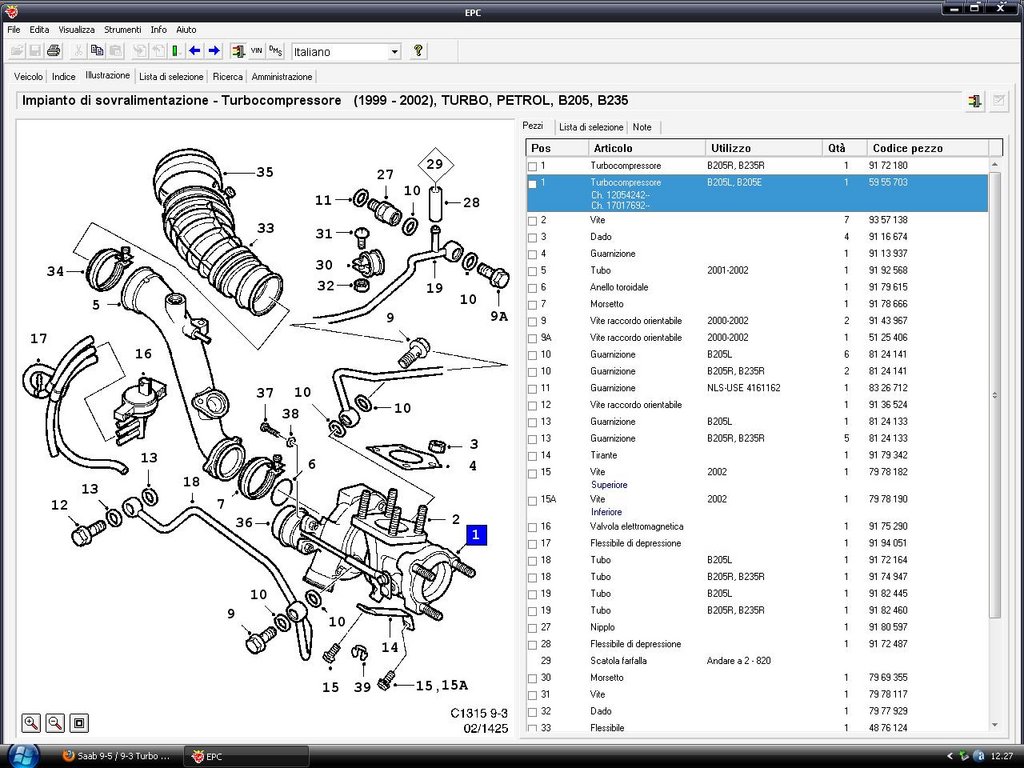Click the yellow question mark help icon
This screenshot has height=768, width=1024.
pyautogui.click(x=418, y=51)
